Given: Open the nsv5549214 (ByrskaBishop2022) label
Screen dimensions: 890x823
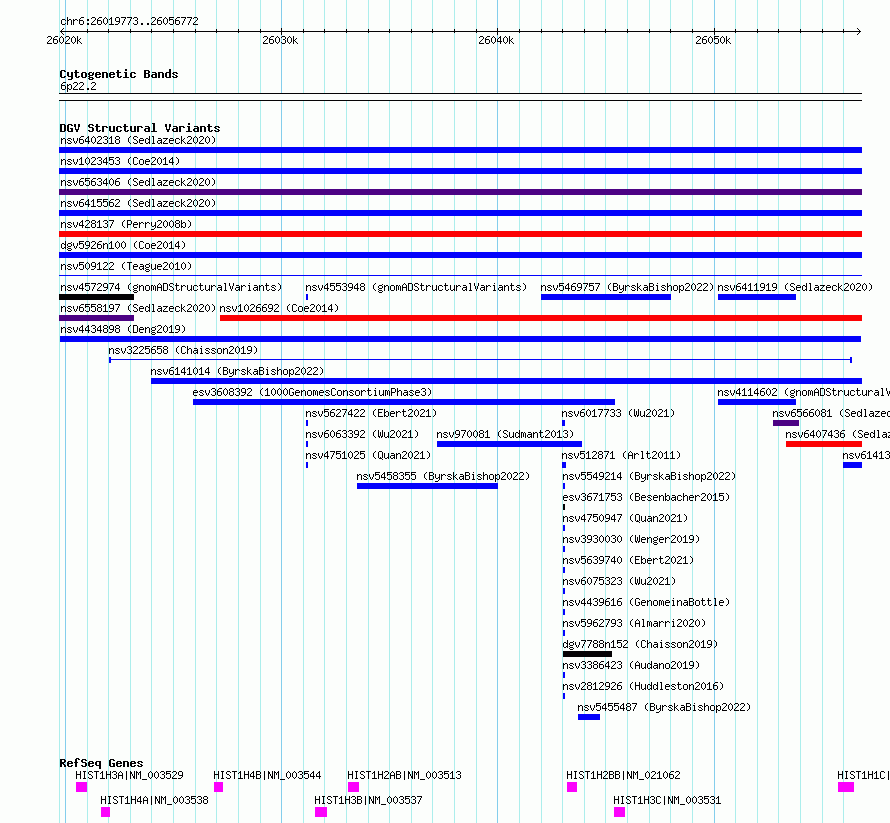Looking at the screenshot, I should click(649, 476).
